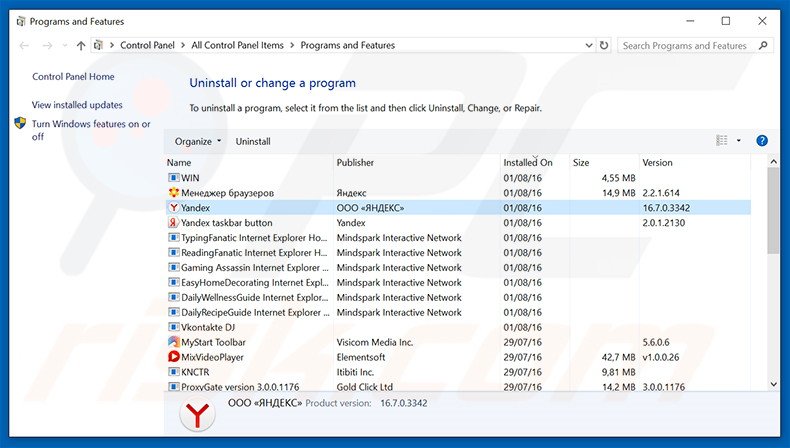Click size 14,9 MB cell
Viewport: 790px width, 448px height.
point(619,193)
